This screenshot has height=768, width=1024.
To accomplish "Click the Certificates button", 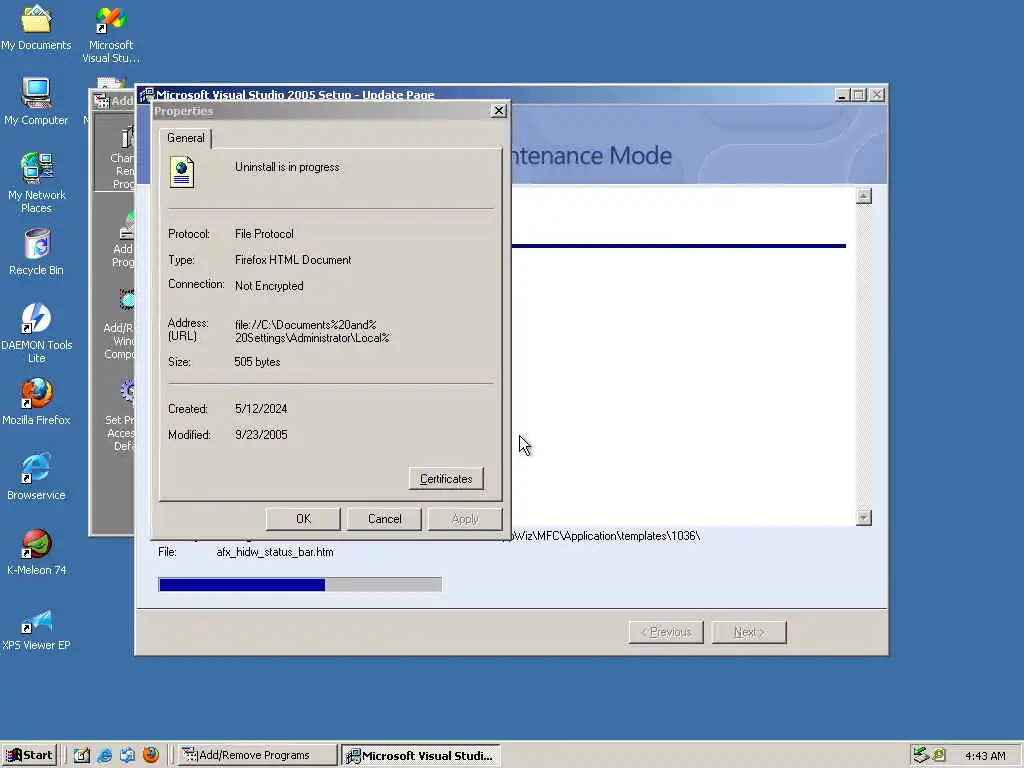I will (446, 479).
